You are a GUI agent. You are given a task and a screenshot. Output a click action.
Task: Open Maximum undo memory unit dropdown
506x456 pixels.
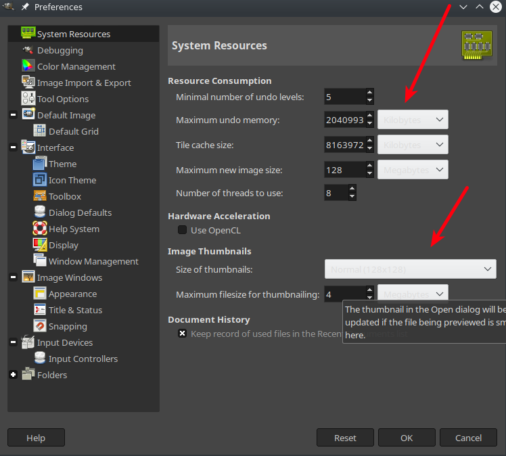413,119
